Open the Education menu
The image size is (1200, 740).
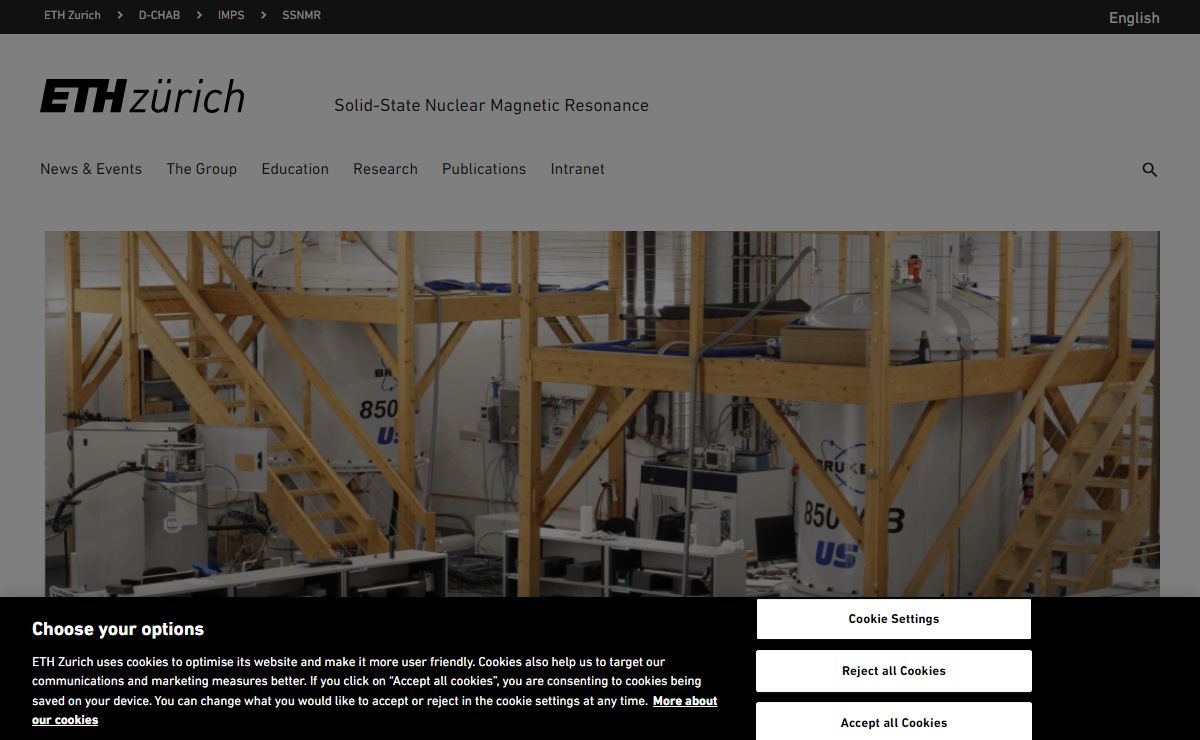pyautogui.click(x=295, y=169)
